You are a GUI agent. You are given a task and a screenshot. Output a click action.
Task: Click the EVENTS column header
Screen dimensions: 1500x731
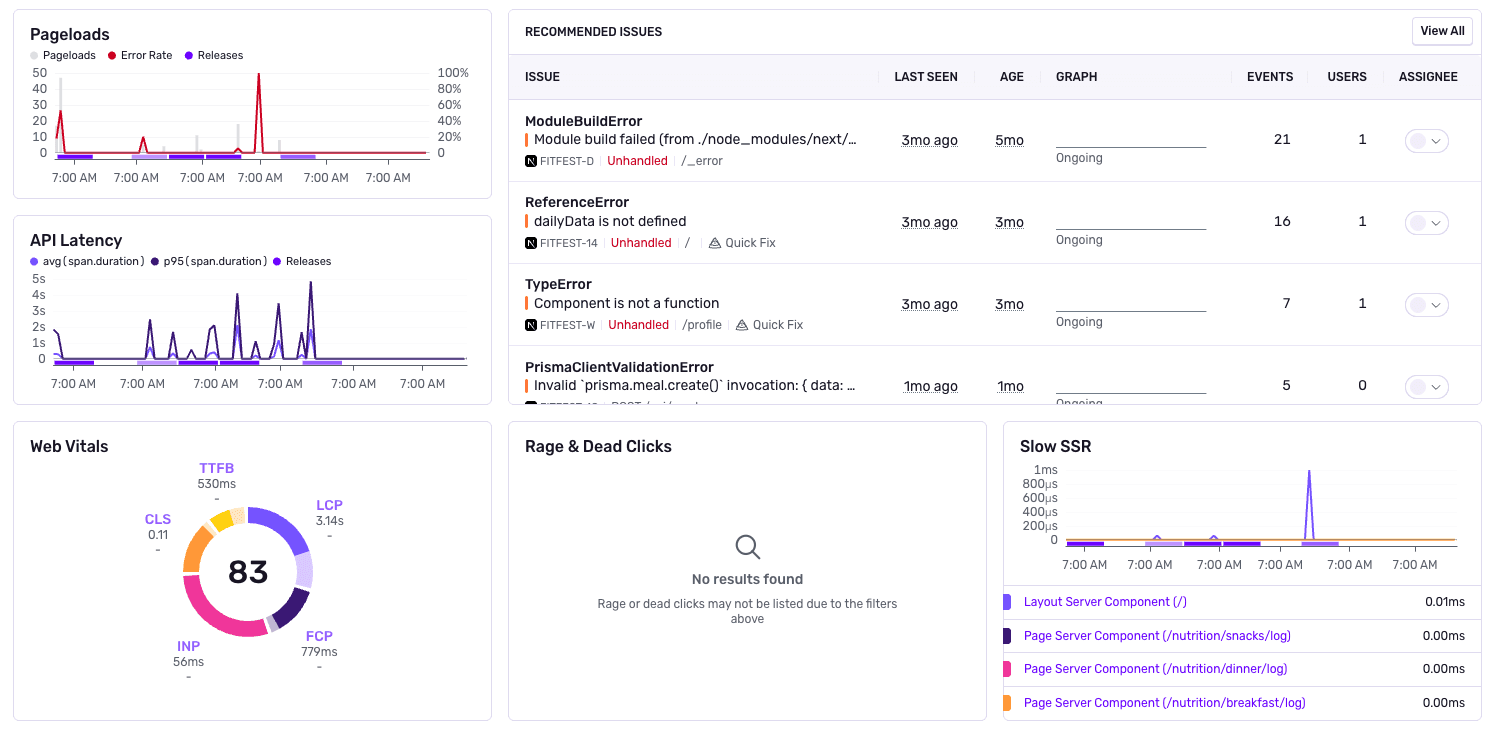pos(1269,76)
